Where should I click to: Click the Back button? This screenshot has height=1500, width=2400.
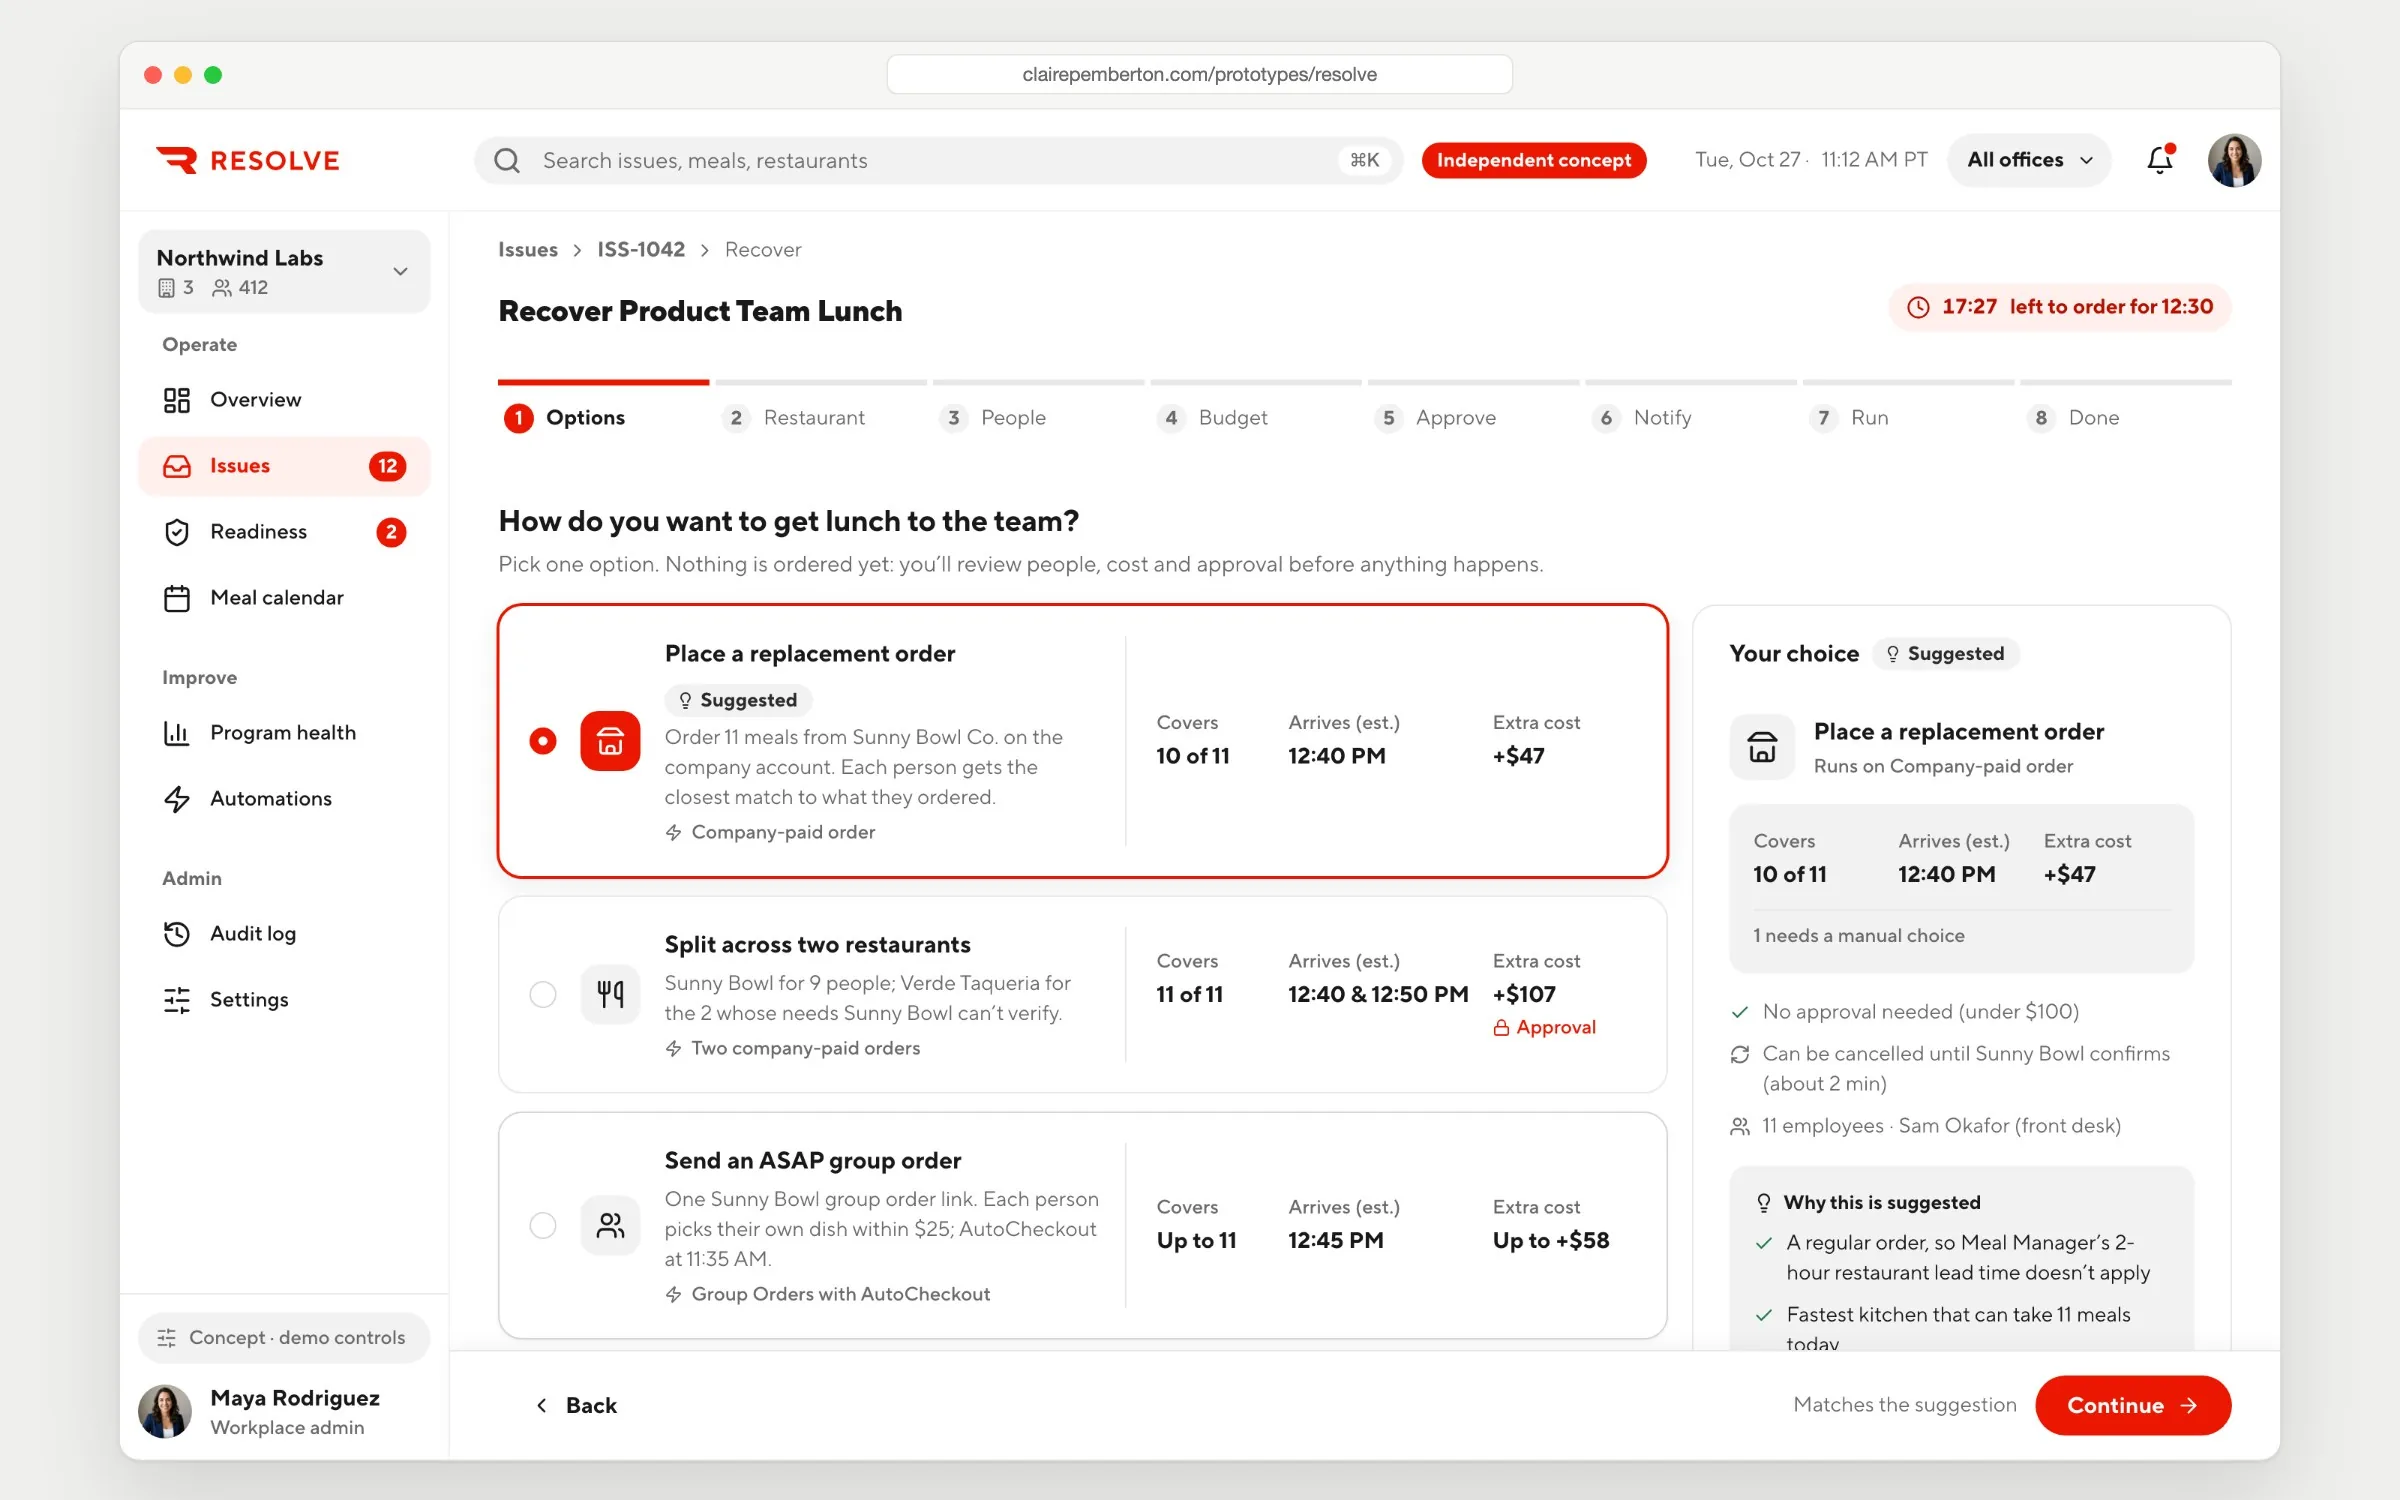(577, 1405)
